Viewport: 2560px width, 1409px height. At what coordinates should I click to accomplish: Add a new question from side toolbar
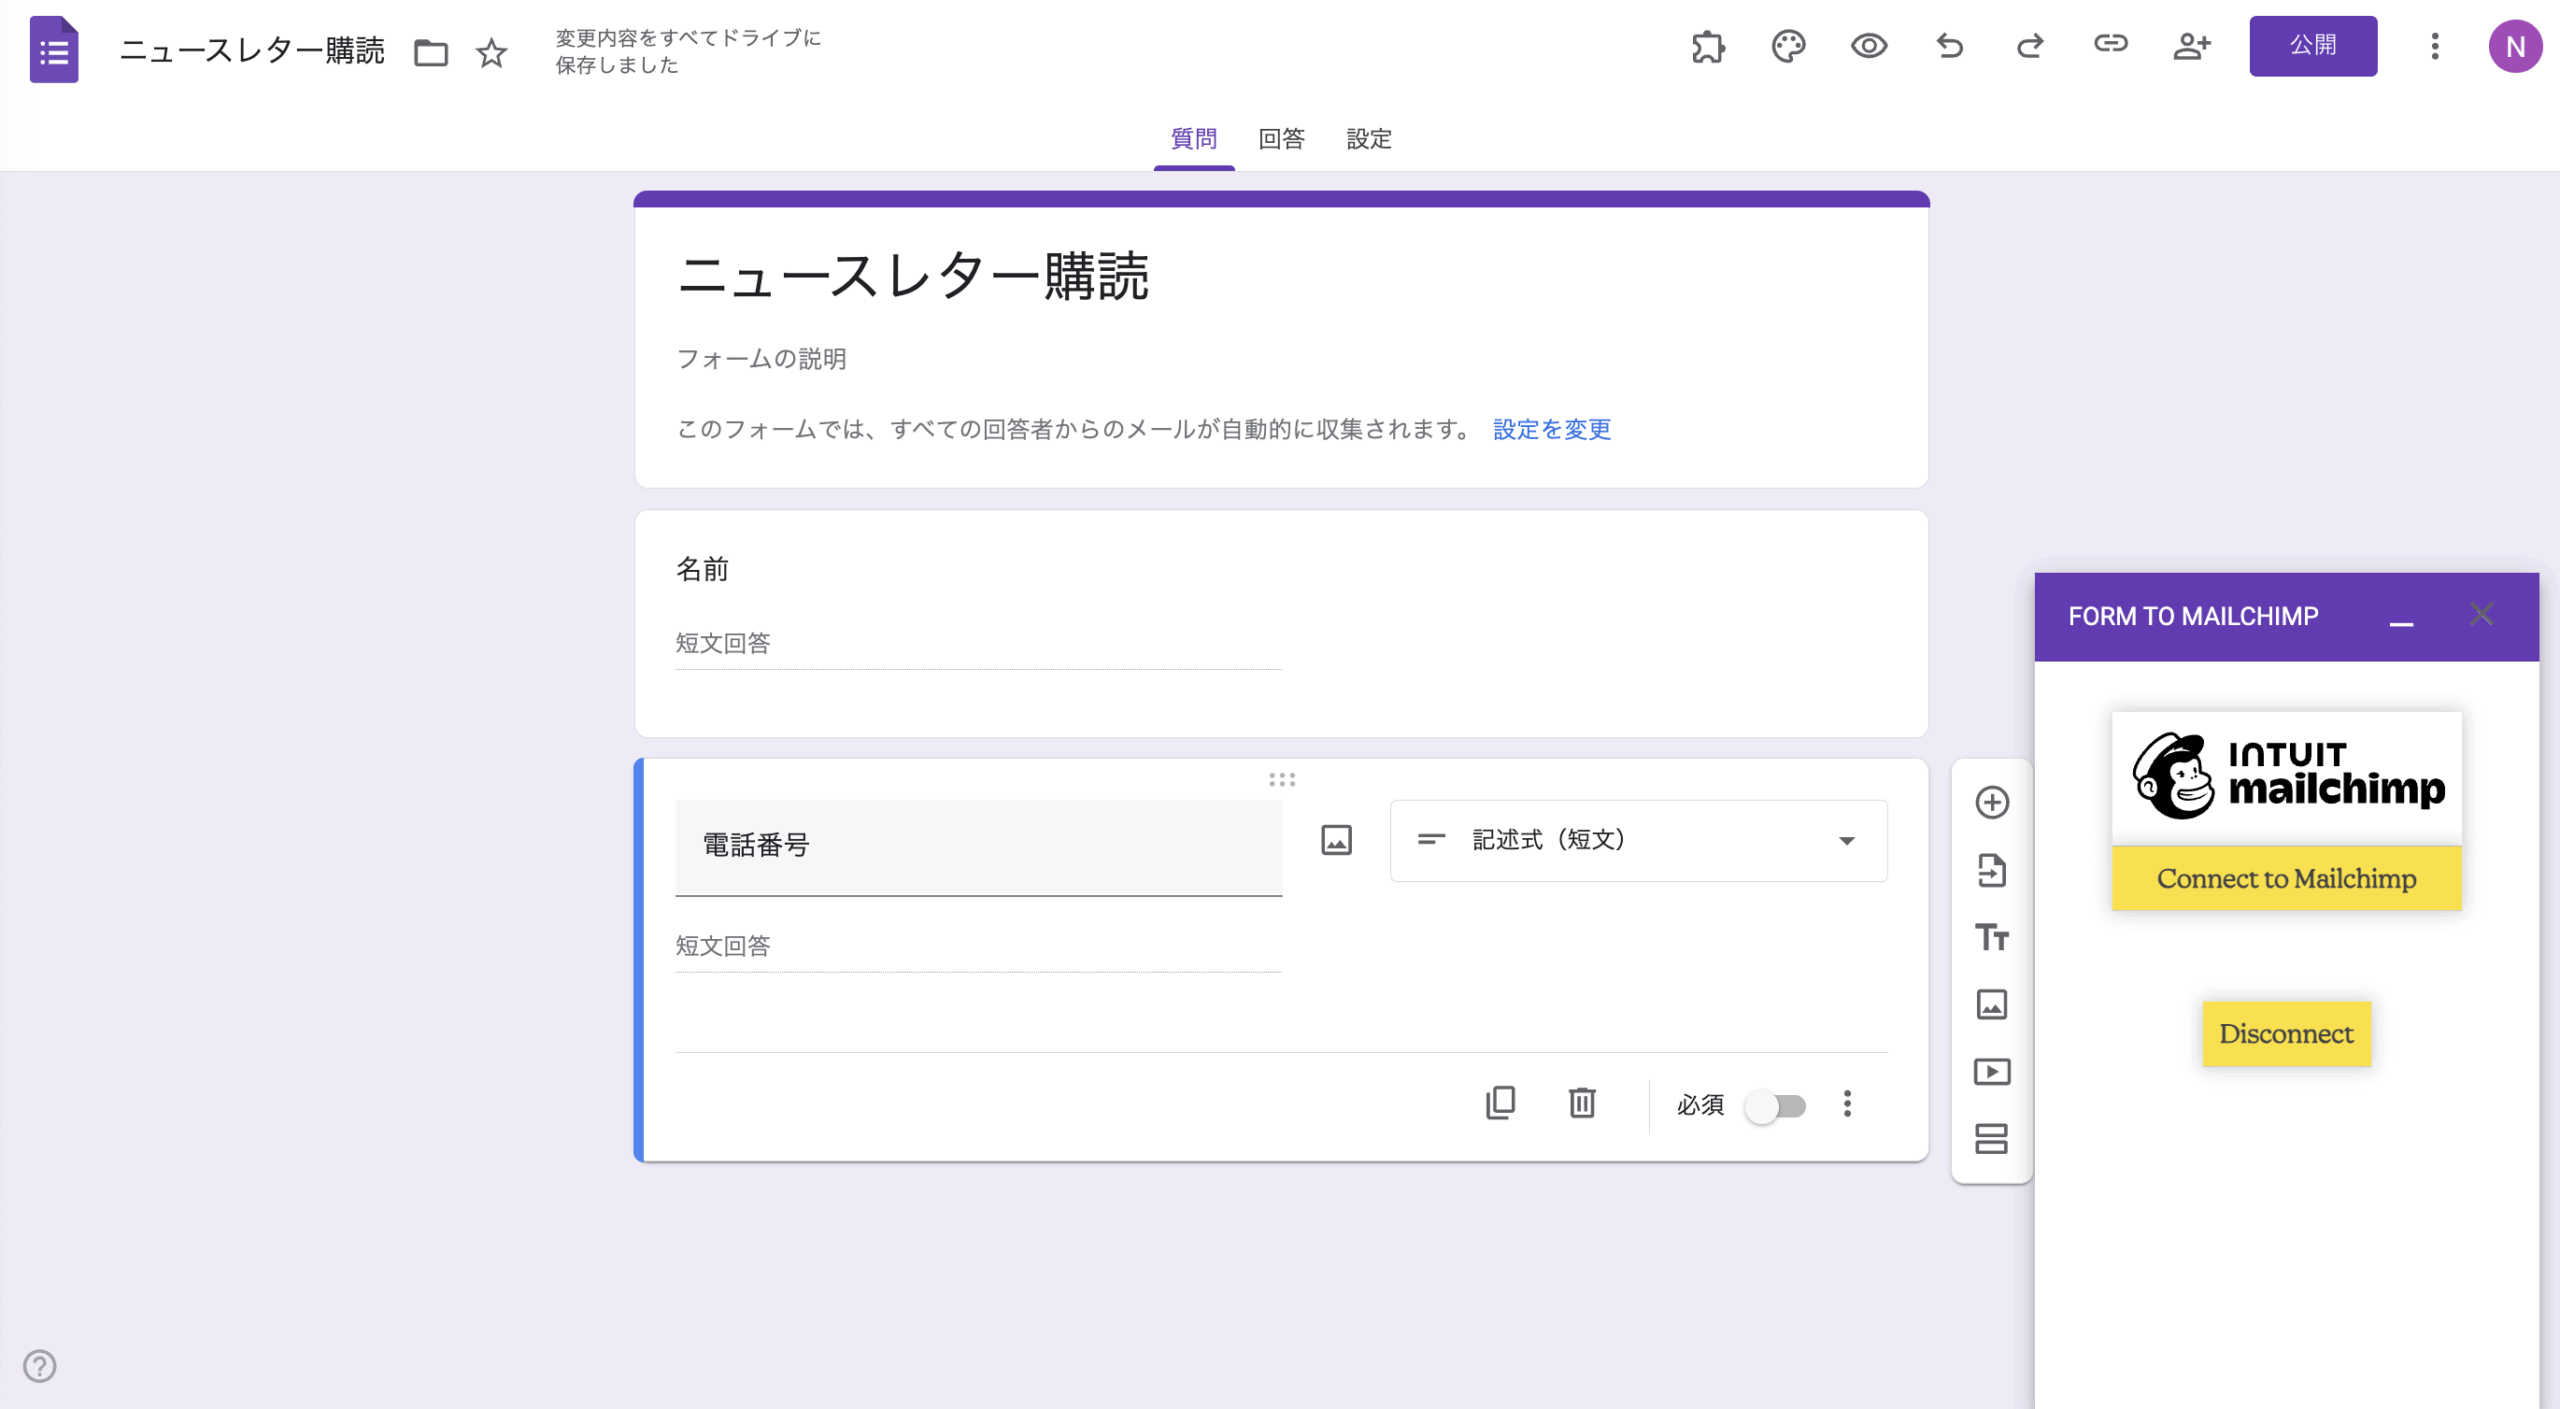click(x=1992, y=802)
